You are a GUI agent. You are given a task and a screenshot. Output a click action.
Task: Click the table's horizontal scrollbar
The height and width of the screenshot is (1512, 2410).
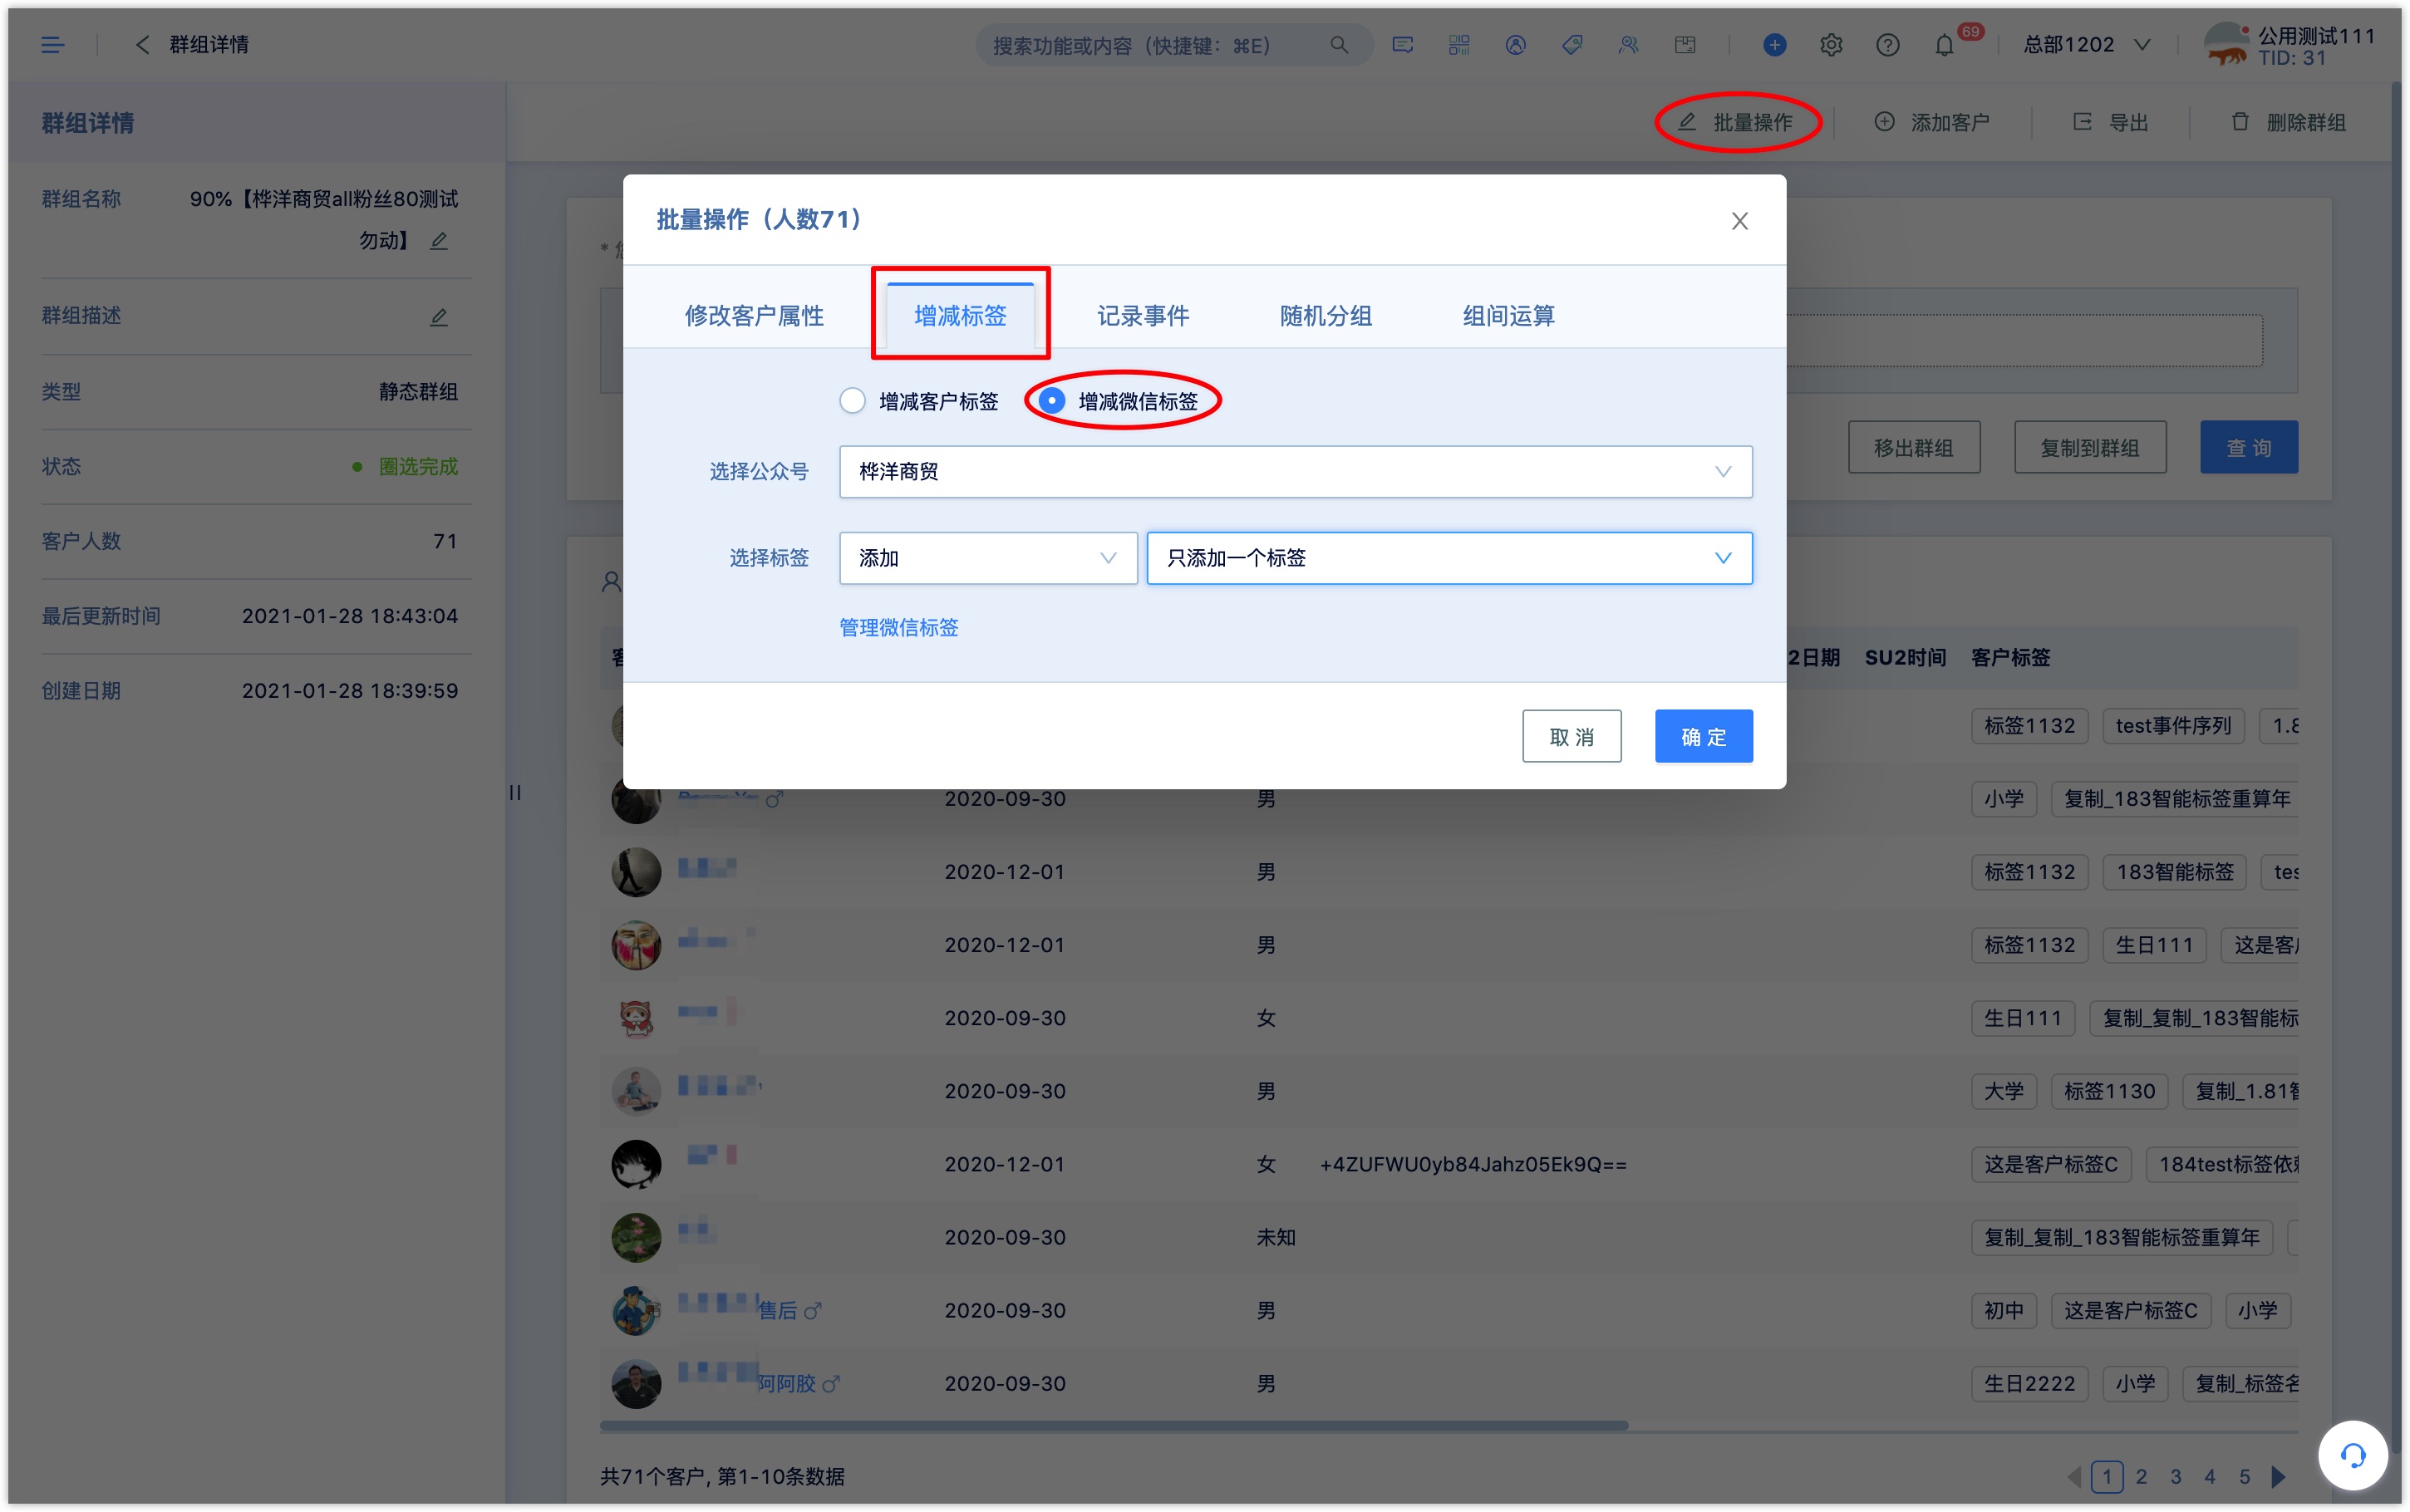pos(1114,1425)
